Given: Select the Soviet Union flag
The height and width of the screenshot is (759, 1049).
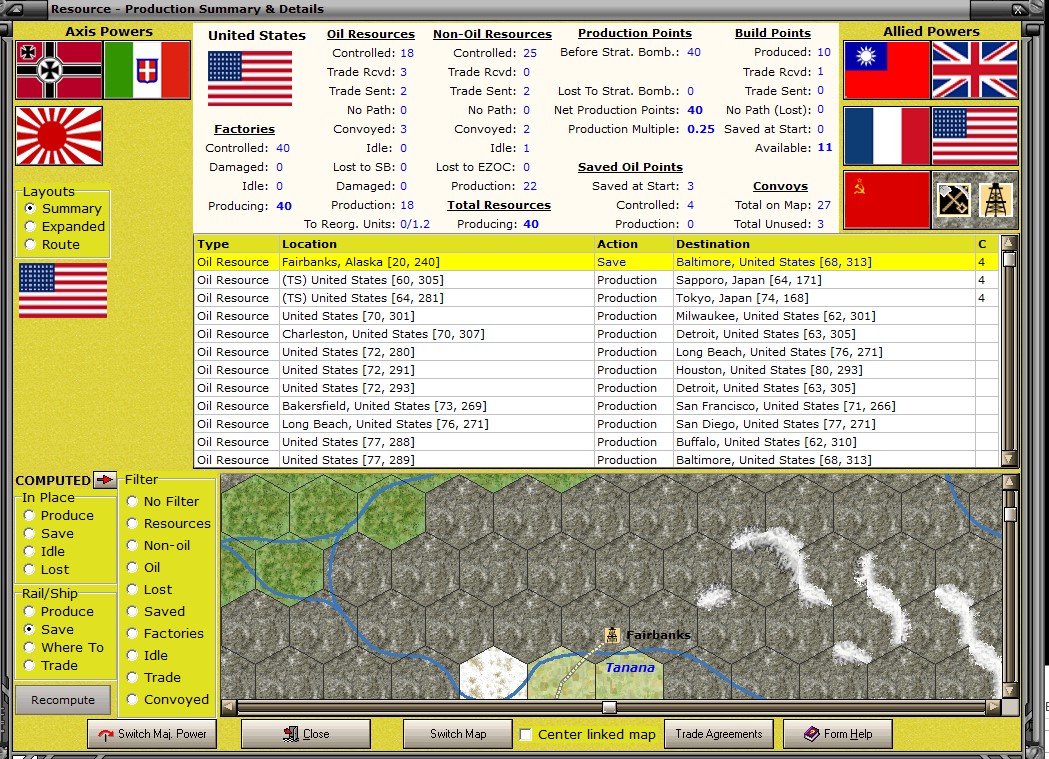Looking at the screenshot, I should tap(887, 200).
